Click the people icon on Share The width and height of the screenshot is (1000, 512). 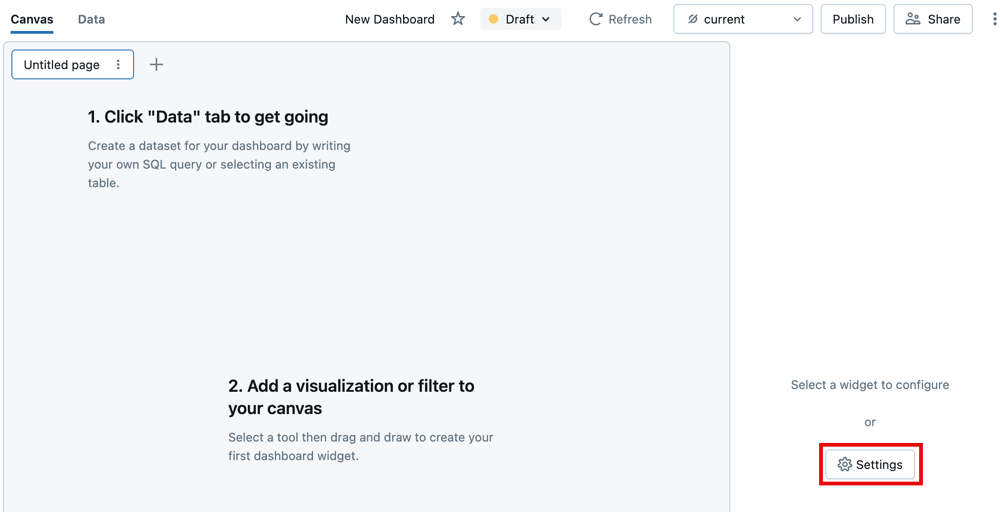click(913, 19)
